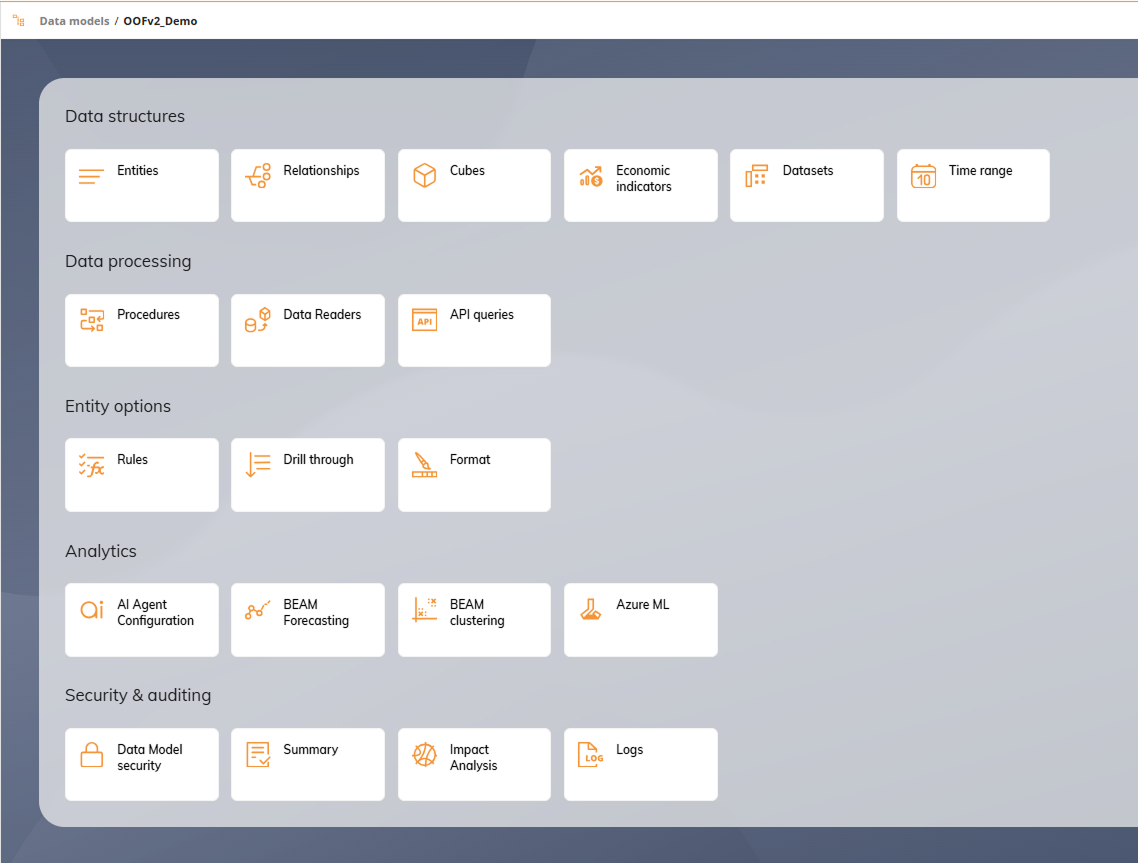Screen dimensions: 1138x863
Task: Click the Data Model security lock icon
Action: point(91,755)
